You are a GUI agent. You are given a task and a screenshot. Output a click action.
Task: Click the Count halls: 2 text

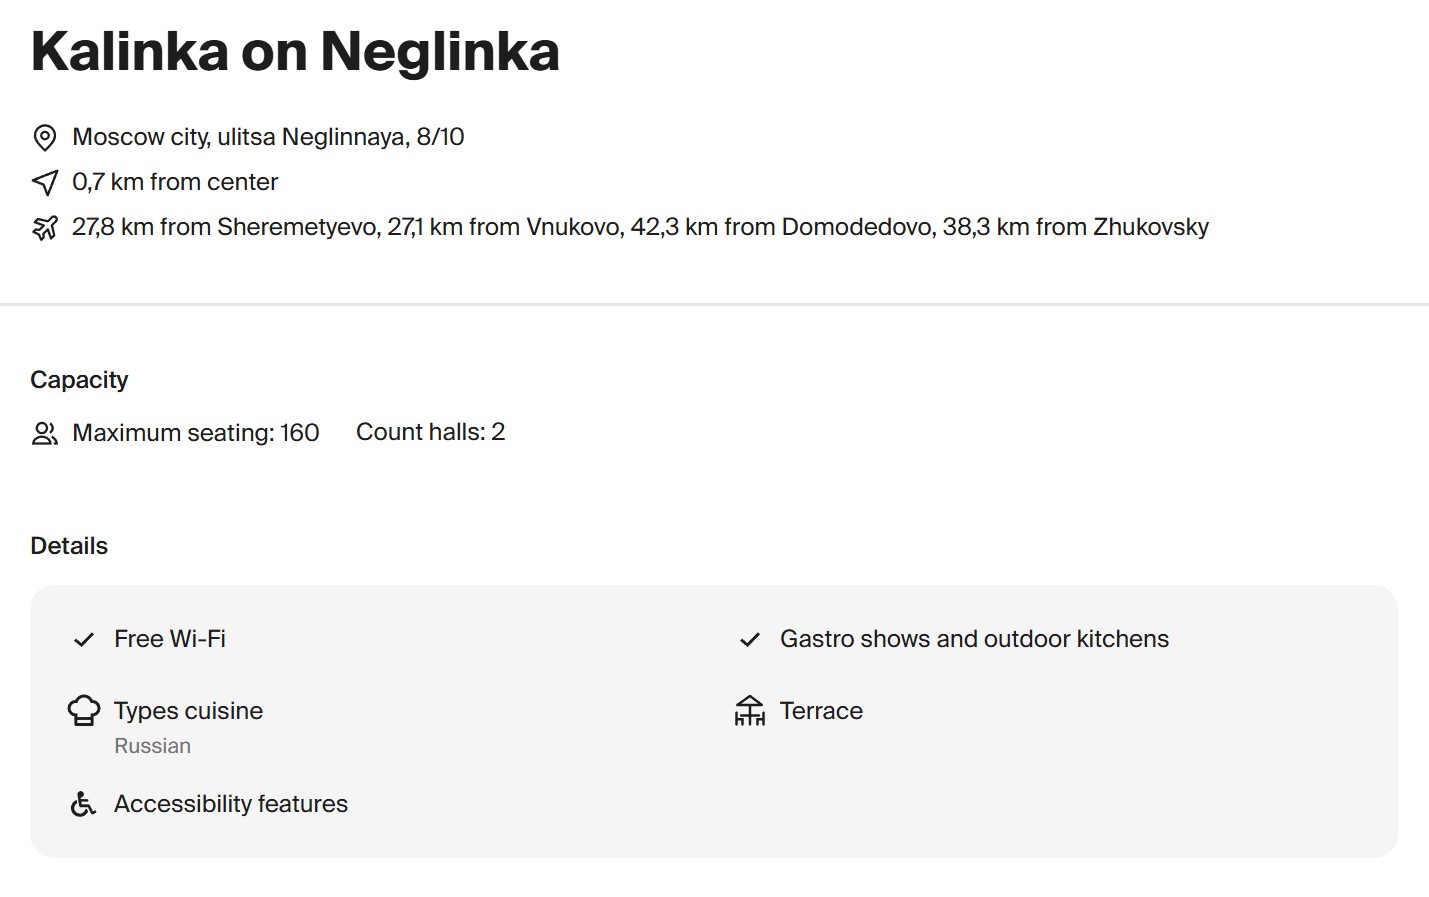pos(430,432)
